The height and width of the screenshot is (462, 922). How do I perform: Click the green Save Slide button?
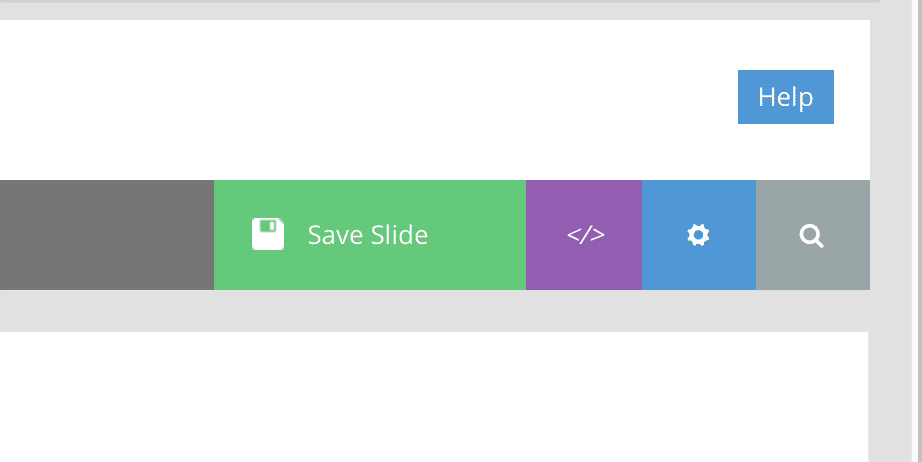(x=370, y=235)
